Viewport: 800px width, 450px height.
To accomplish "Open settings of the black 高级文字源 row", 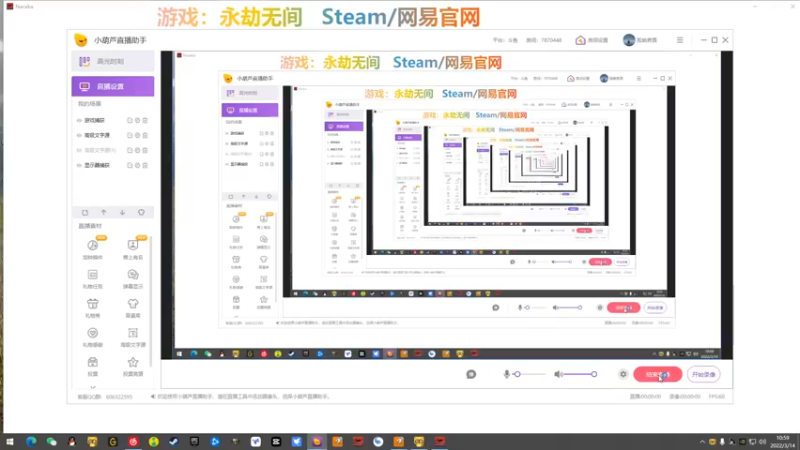I will pyautogui.click(x=137, y=135).
